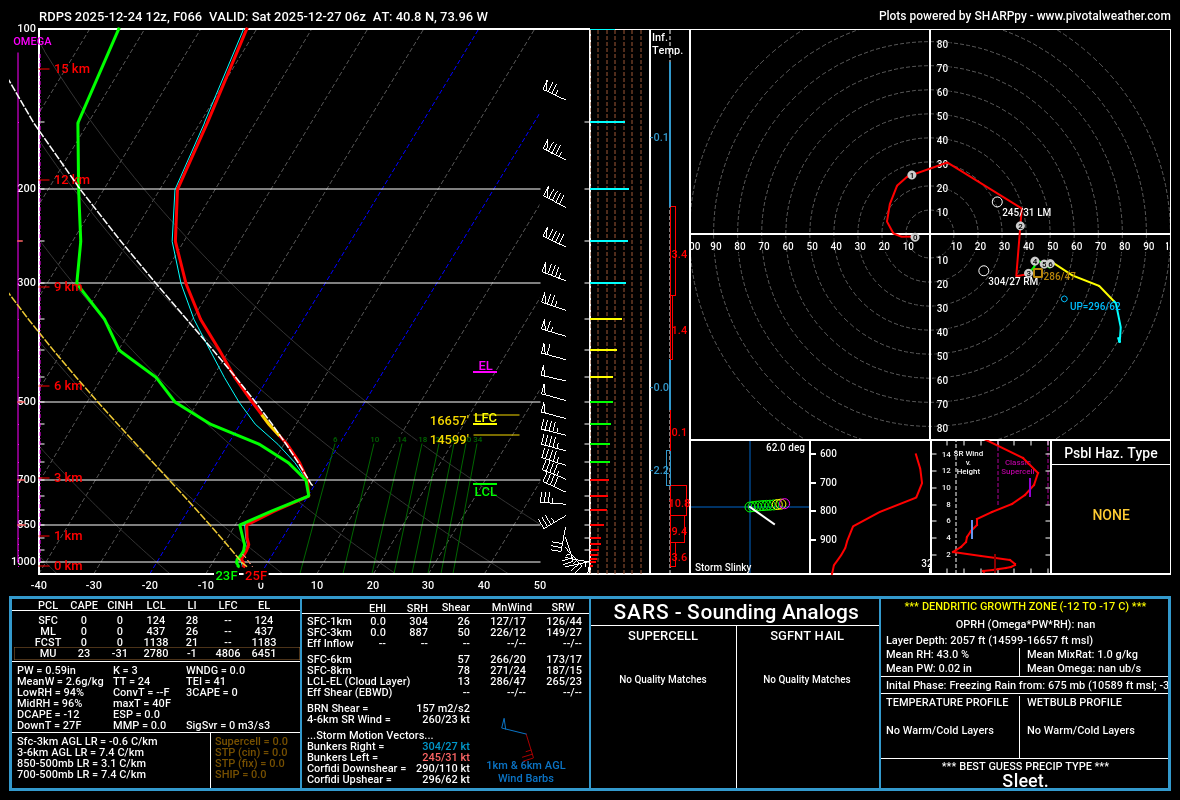Image resolution: width=1180 pixels, height=800 pixels.
Task: Select the SGFNT HAIL analogs column heading
Action: coord(808,635)
